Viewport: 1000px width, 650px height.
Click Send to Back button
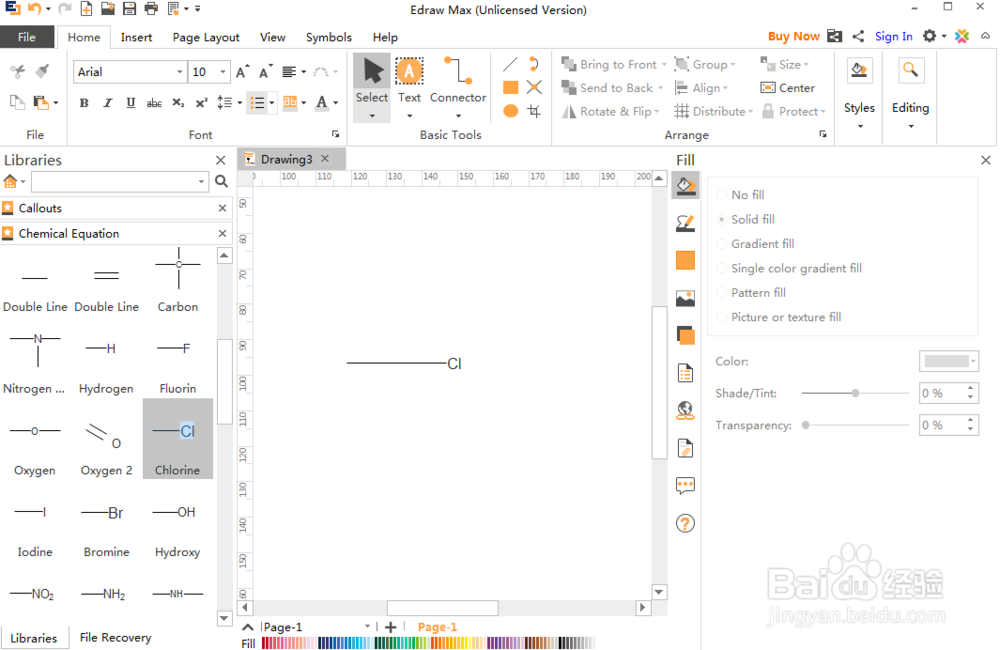tap(608, 88)
